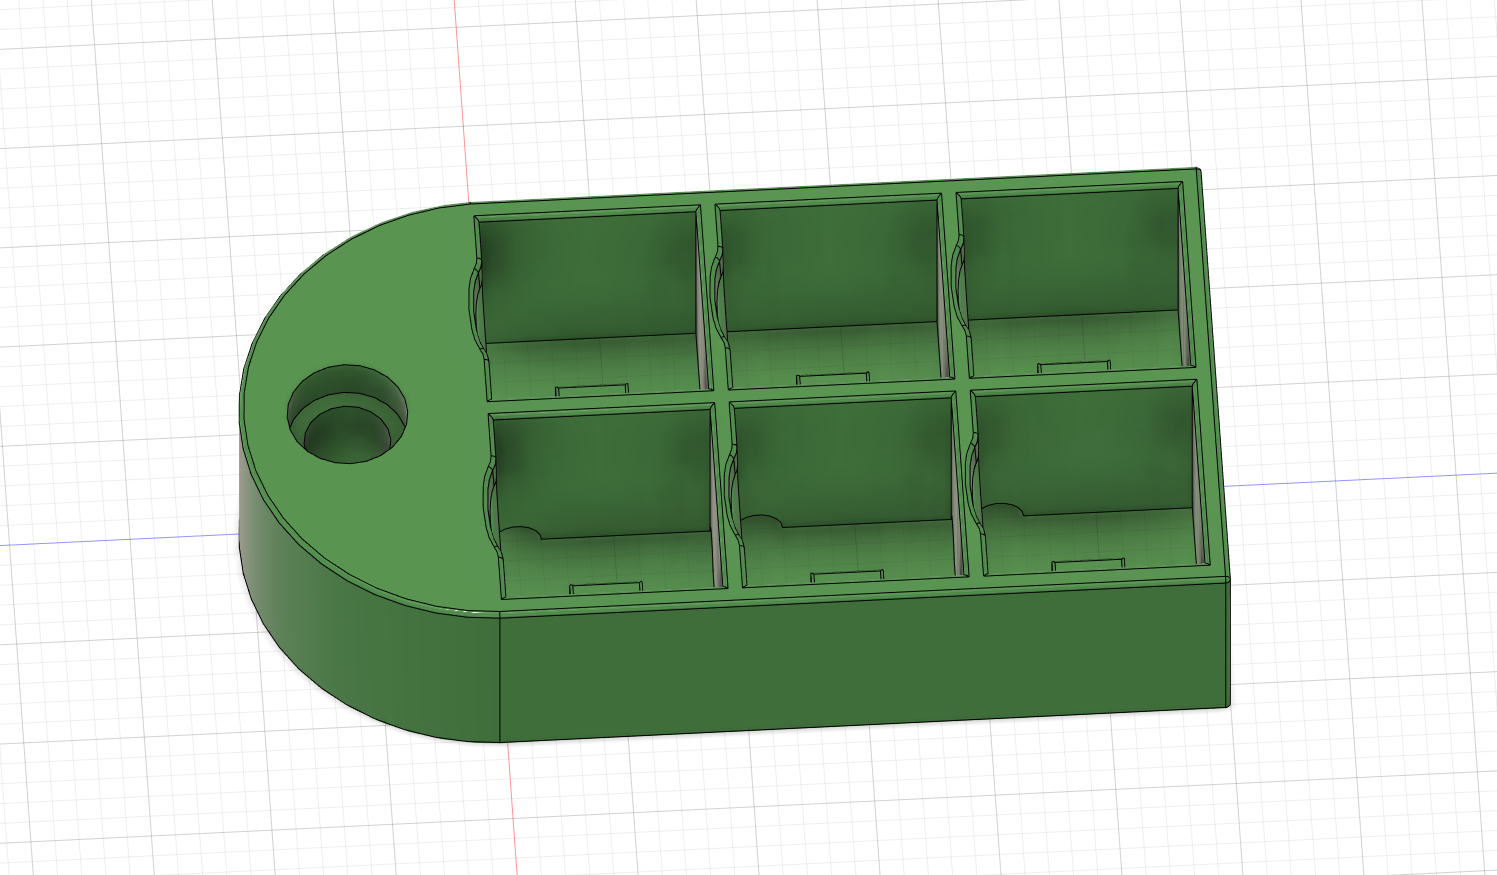1497x875 pixels.
Task: Select the rectangular notch in the upper-left pocket floor
Action: click(x=592, y=388)
